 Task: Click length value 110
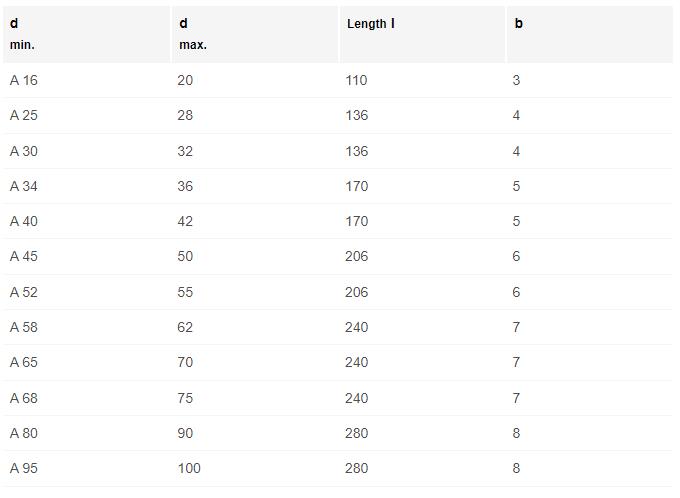pyautogui.click(x=357, y=80)
